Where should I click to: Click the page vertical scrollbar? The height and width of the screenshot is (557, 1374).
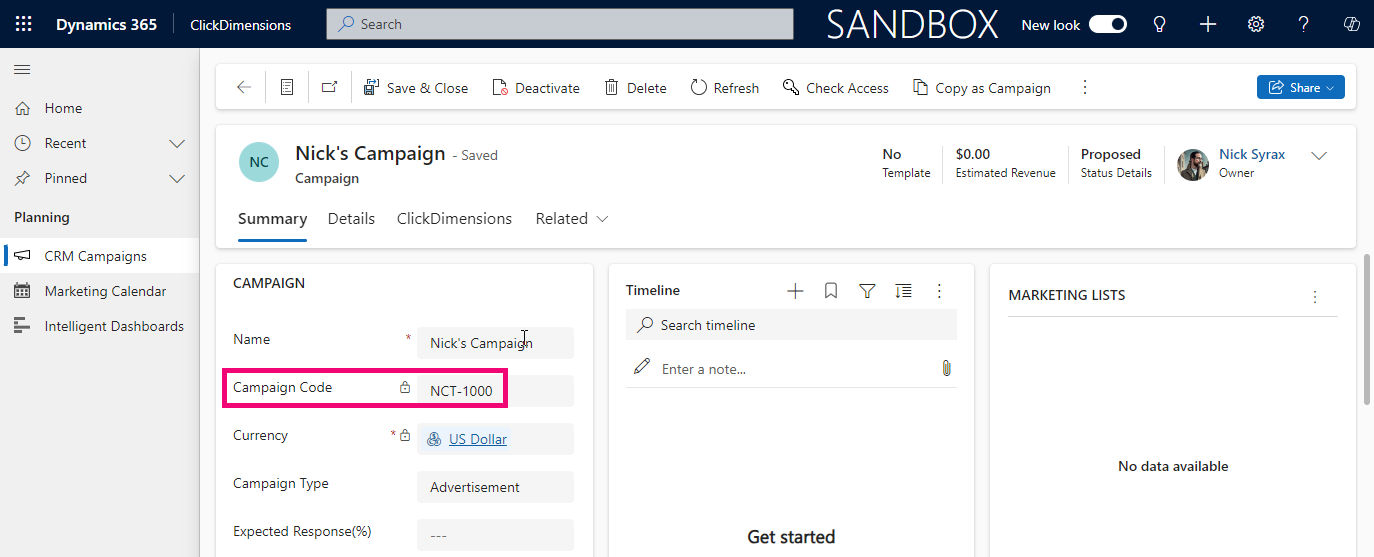tap(1367, 329)
